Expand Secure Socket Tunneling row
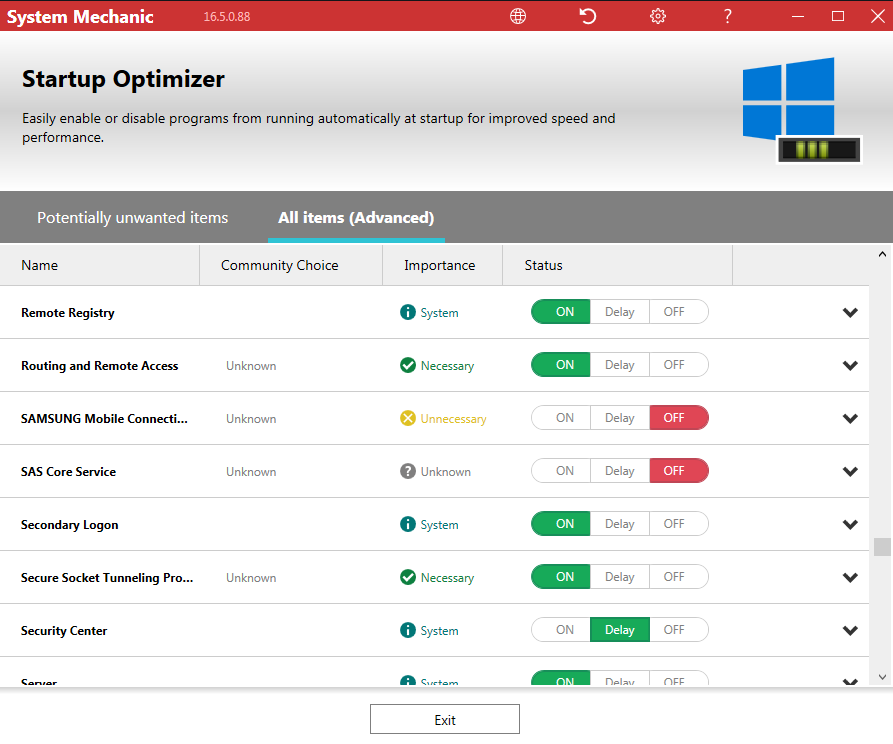Image resolution: width=893 pixels, height=744 pixels. (850, 577)
